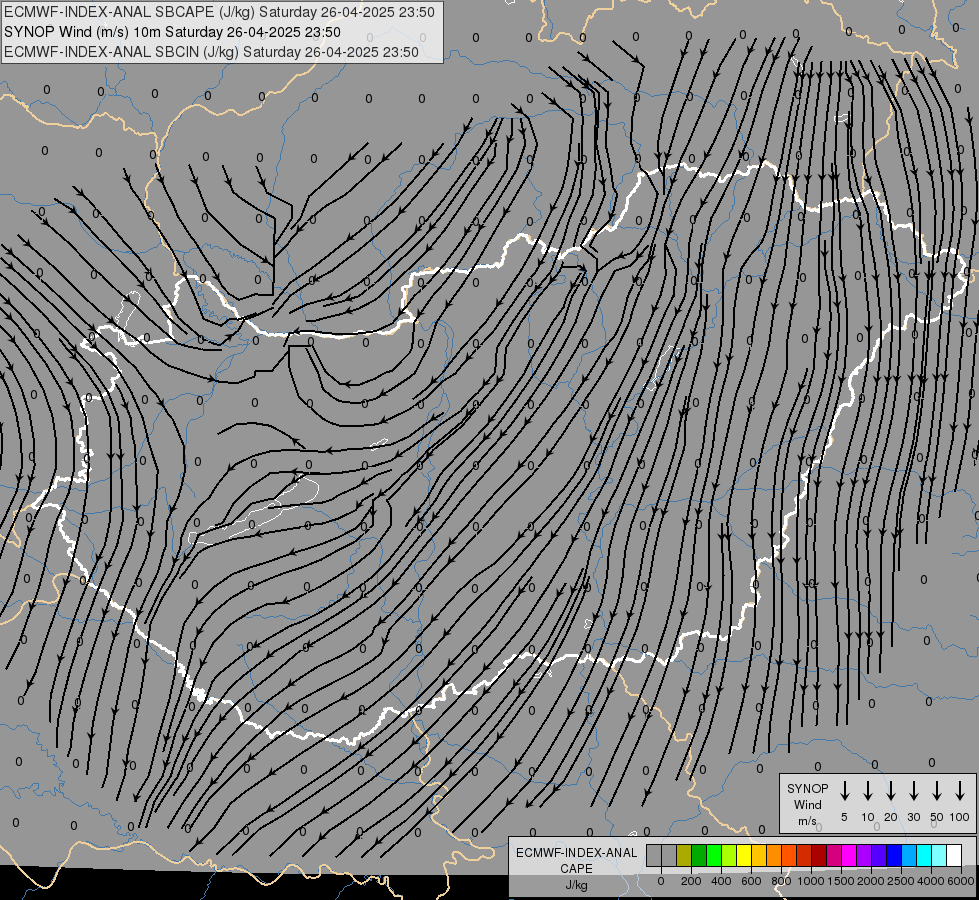Pick the yellow CAPE swatch before 600

(x=744, y=855)
